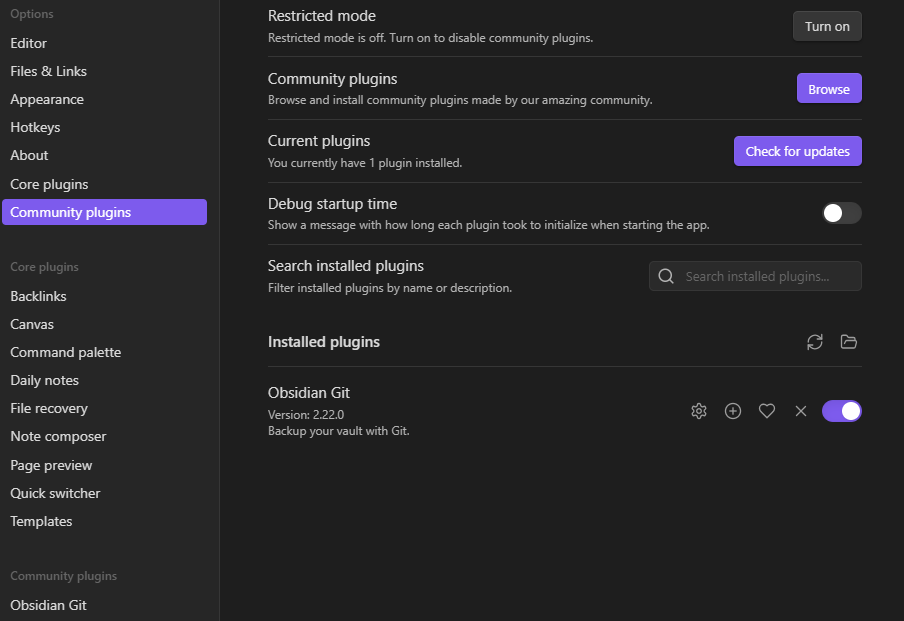Turn on Restricted mode
The width and height of the screenshot is (904, 621).
[827, 27]
